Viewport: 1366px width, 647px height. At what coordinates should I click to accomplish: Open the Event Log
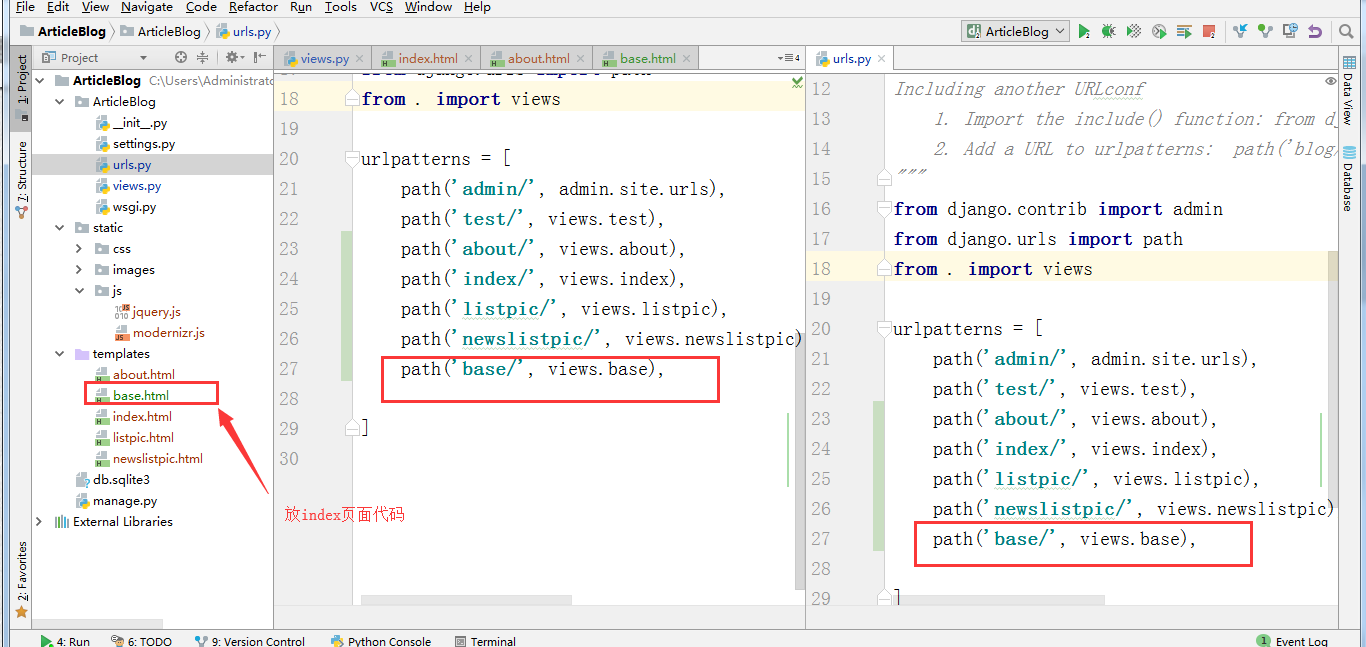[x=1293, y=641]
